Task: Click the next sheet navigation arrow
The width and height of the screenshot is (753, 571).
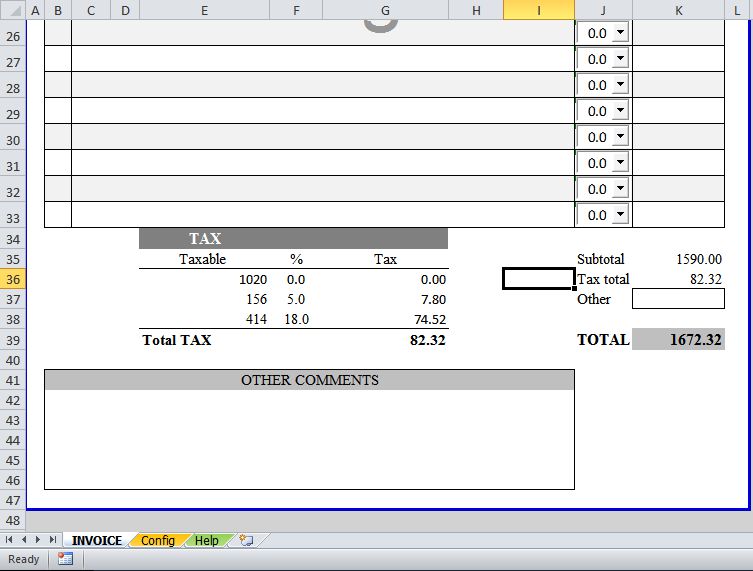Action: point(38,540)
